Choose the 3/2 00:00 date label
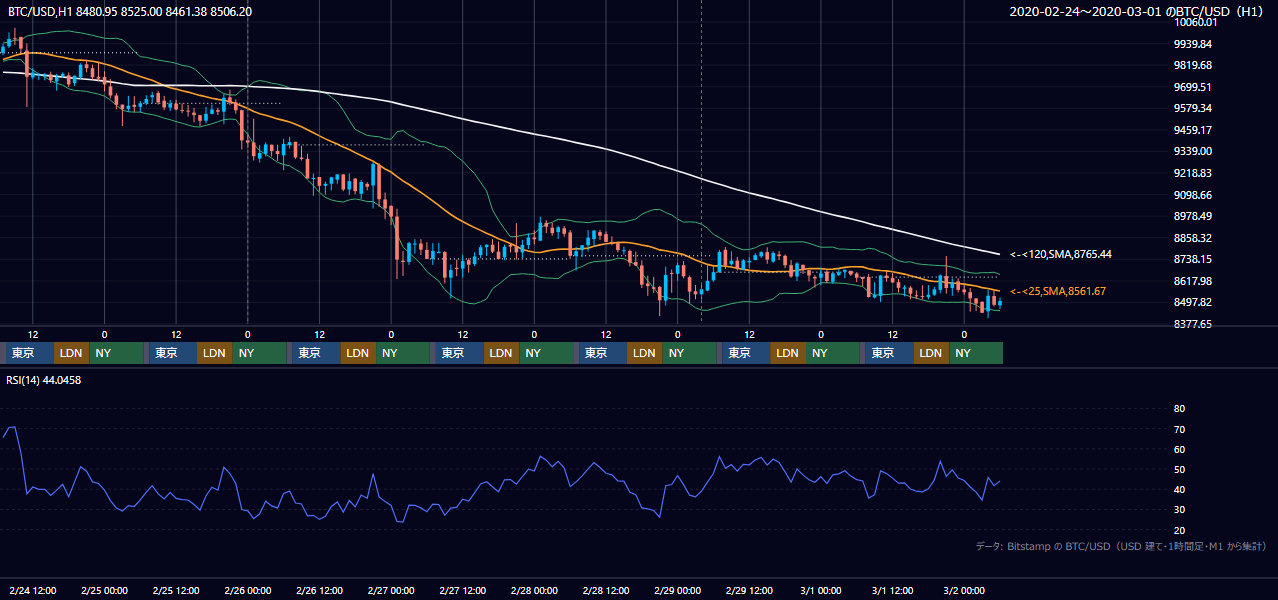This screenshot has height=600, width=1278. click(x=964, y=590)
